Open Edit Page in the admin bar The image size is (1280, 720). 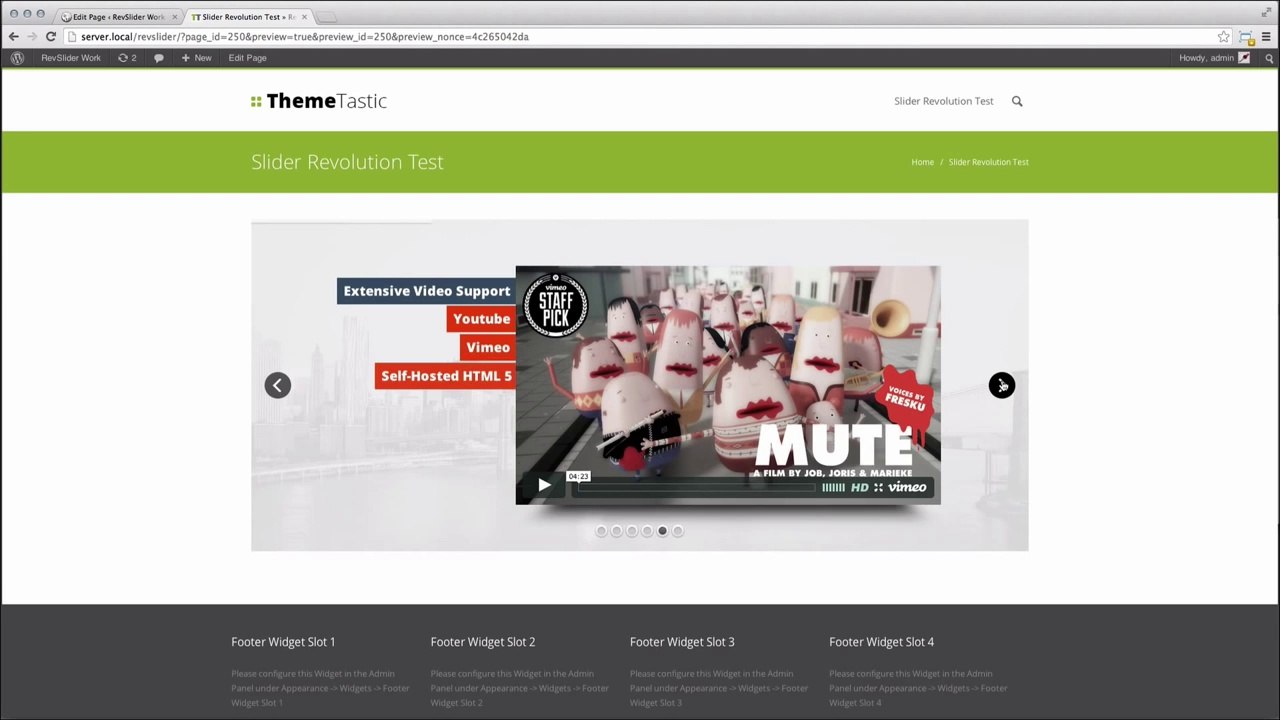247,58
